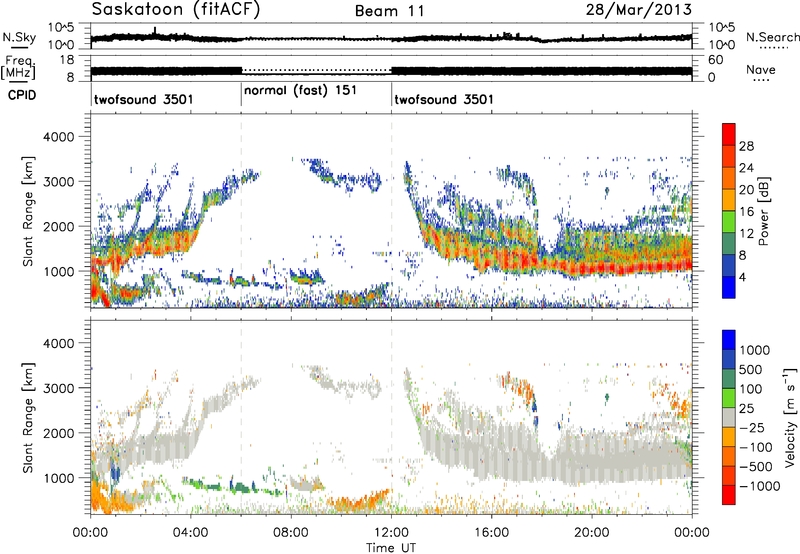Click the 'Power [dB]' colorbar label
The image size is (800, 554).
point(763,211)
